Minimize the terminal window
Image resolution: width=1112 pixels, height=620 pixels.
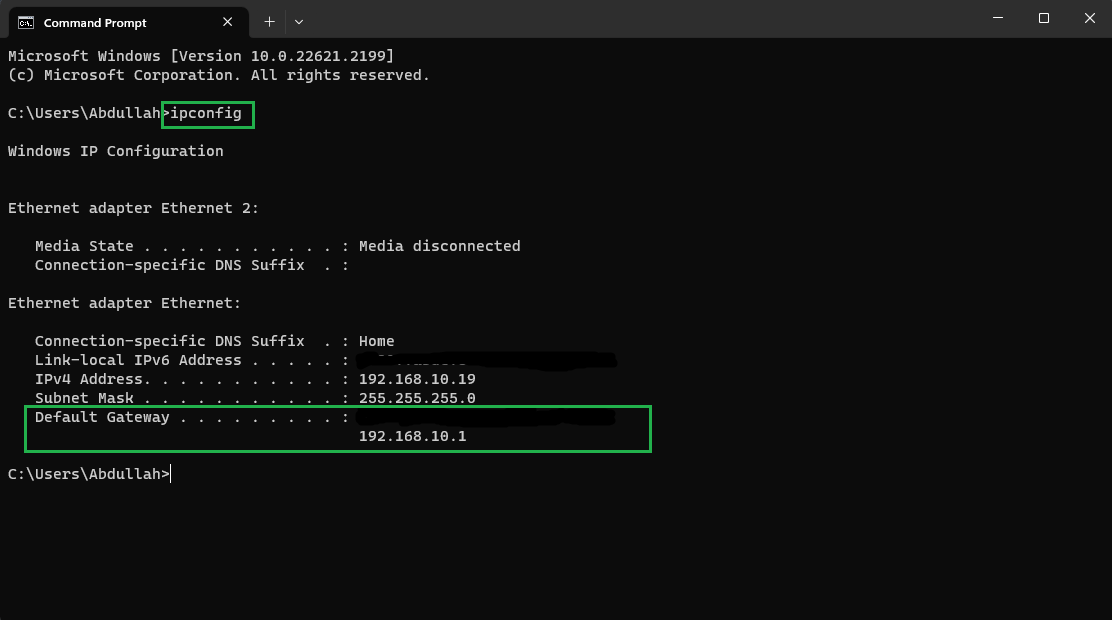tap(998, 18)
